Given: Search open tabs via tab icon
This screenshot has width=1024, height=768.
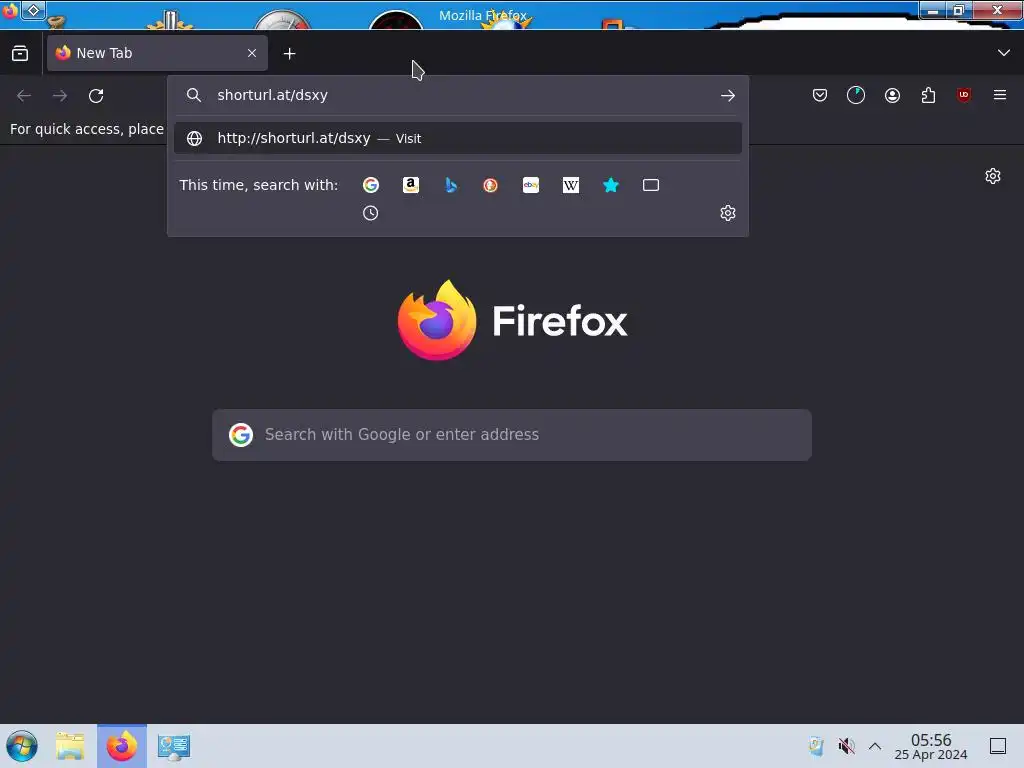Looking at the screenshot, I should 650,185.
